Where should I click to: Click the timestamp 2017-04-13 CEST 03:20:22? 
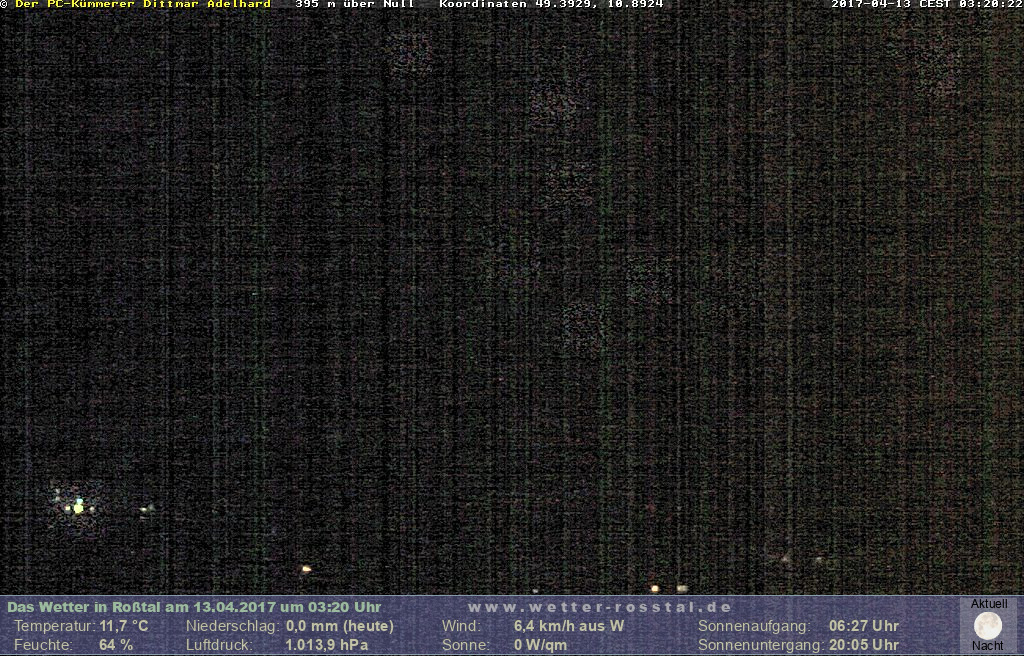coord(927,4)
